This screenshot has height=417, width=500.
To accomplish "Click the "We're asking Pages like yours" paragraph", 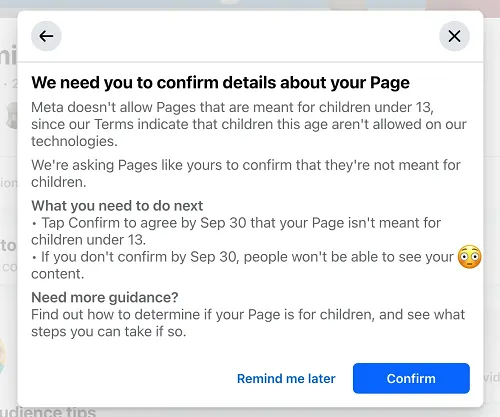I will 246,173.
